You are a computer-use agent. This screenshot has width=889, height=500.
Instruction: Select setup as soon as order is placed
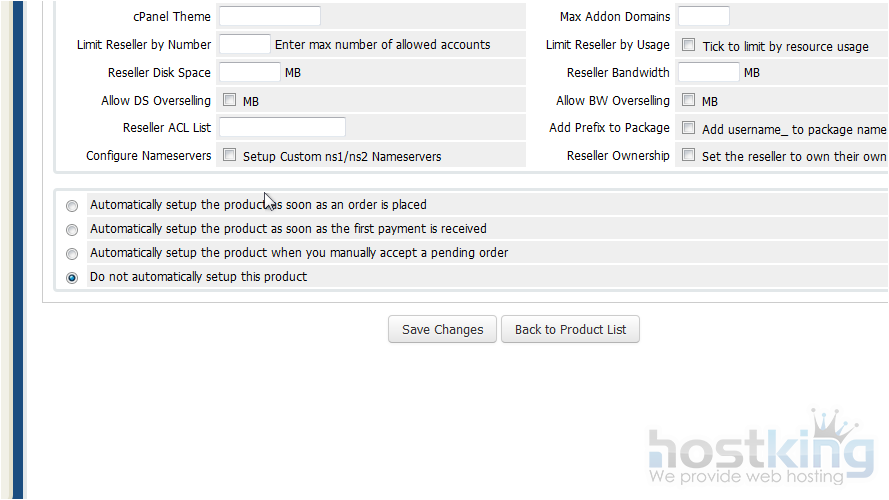pyautogui.click(x=72, y=206)
